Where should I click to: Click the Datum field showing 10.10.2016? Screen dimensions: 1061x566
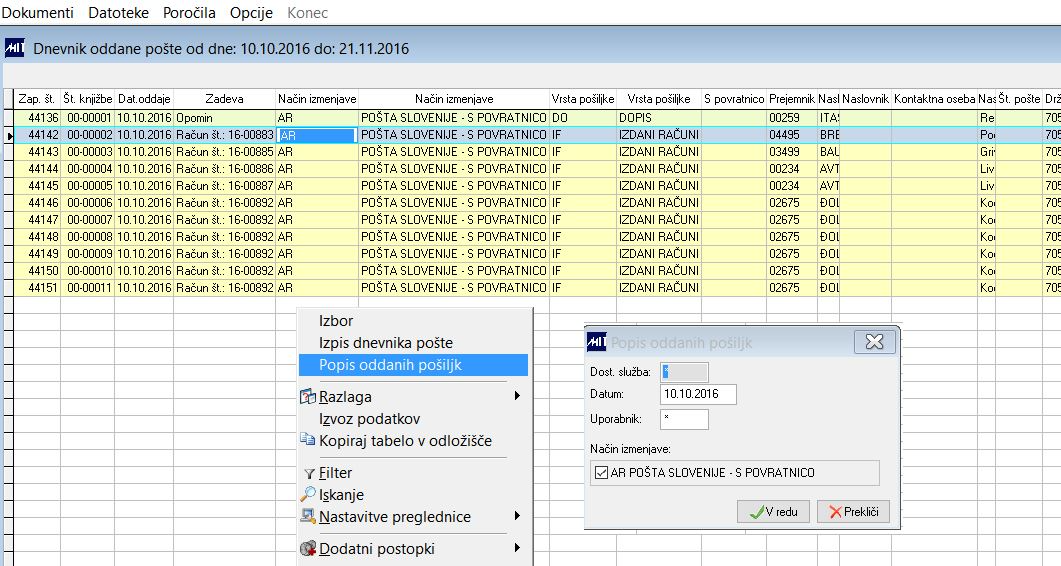coord(698,394)
